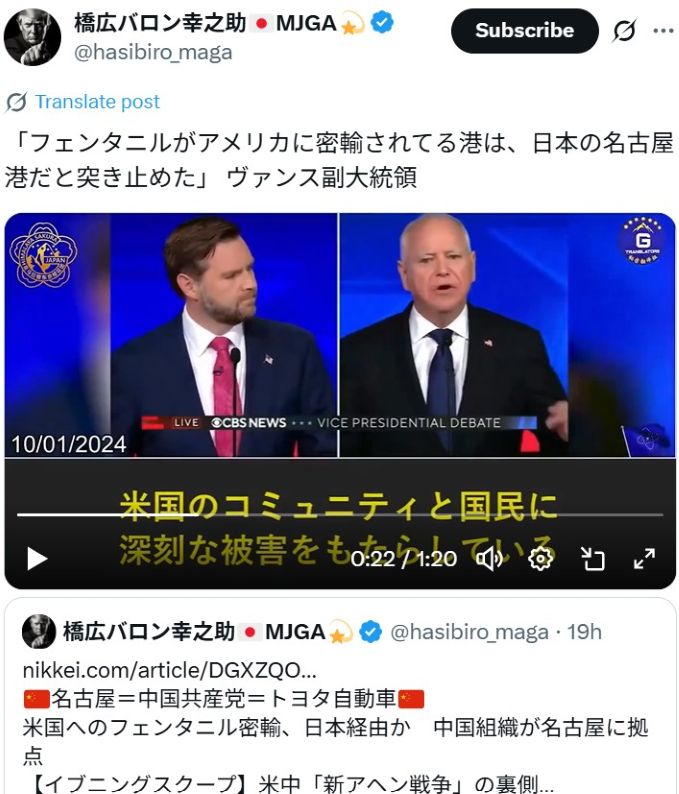Viewport: 679px width, 794px height.
Task: Open Grok icon next to Subscribe
Action: (x=624, y=31)
